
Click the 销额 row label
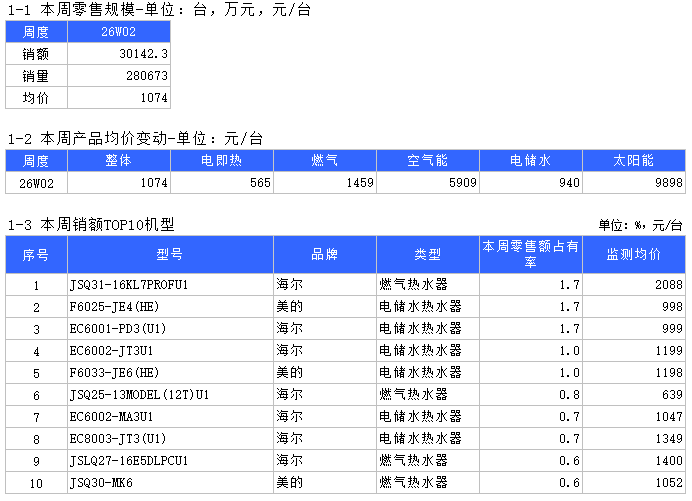(36, 54)
